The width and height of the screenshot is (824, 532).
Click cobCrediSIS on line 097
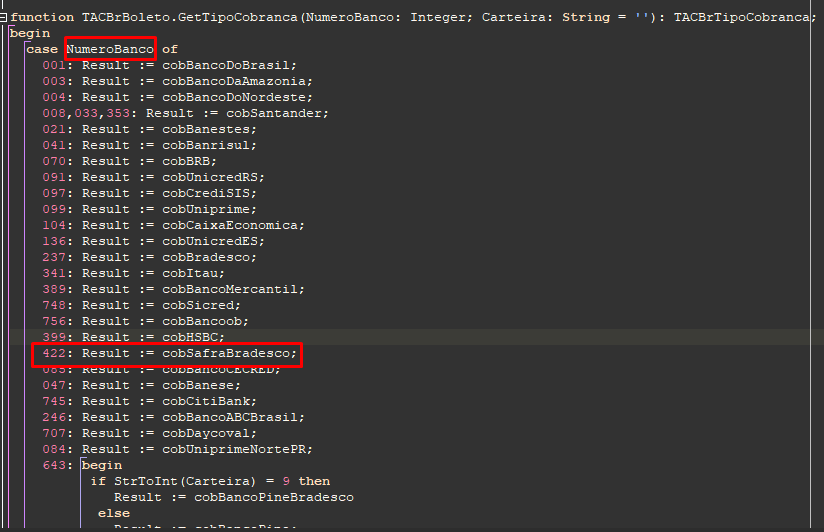tap(206, 193)
